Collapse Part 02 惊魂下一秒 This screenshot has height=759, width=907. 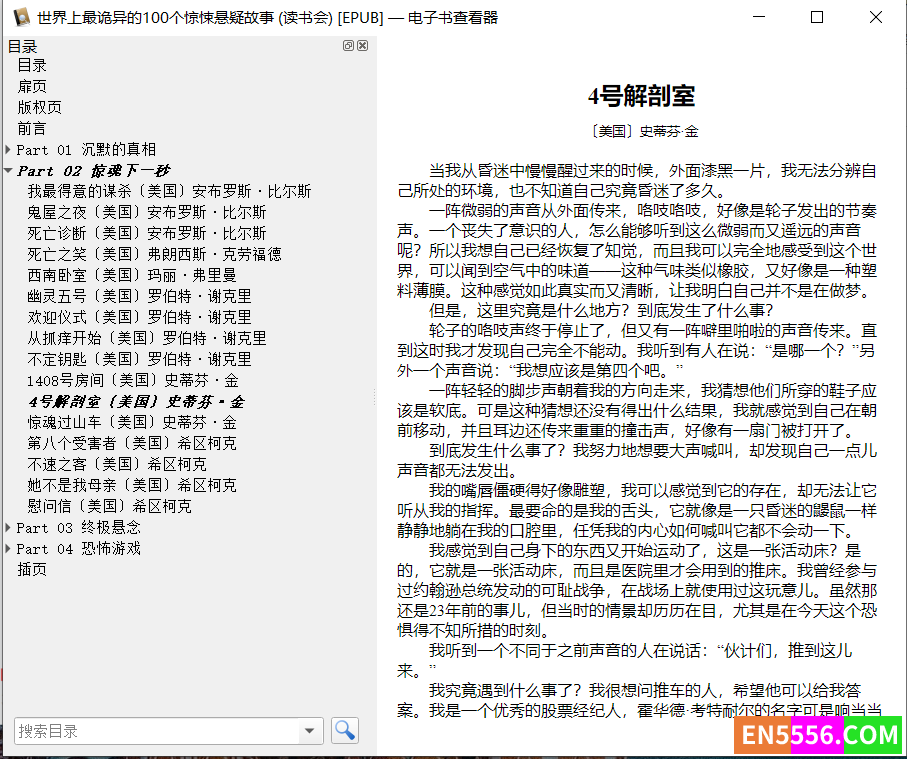(8, 171)
